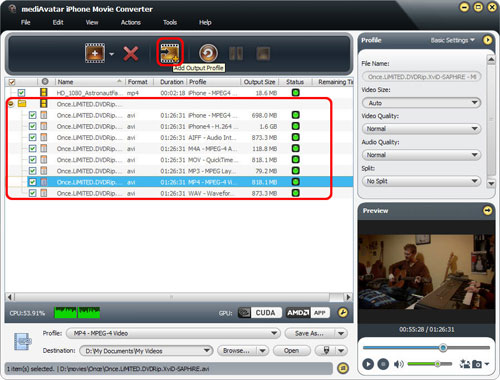Click the Browse... button

pos(237,351)
